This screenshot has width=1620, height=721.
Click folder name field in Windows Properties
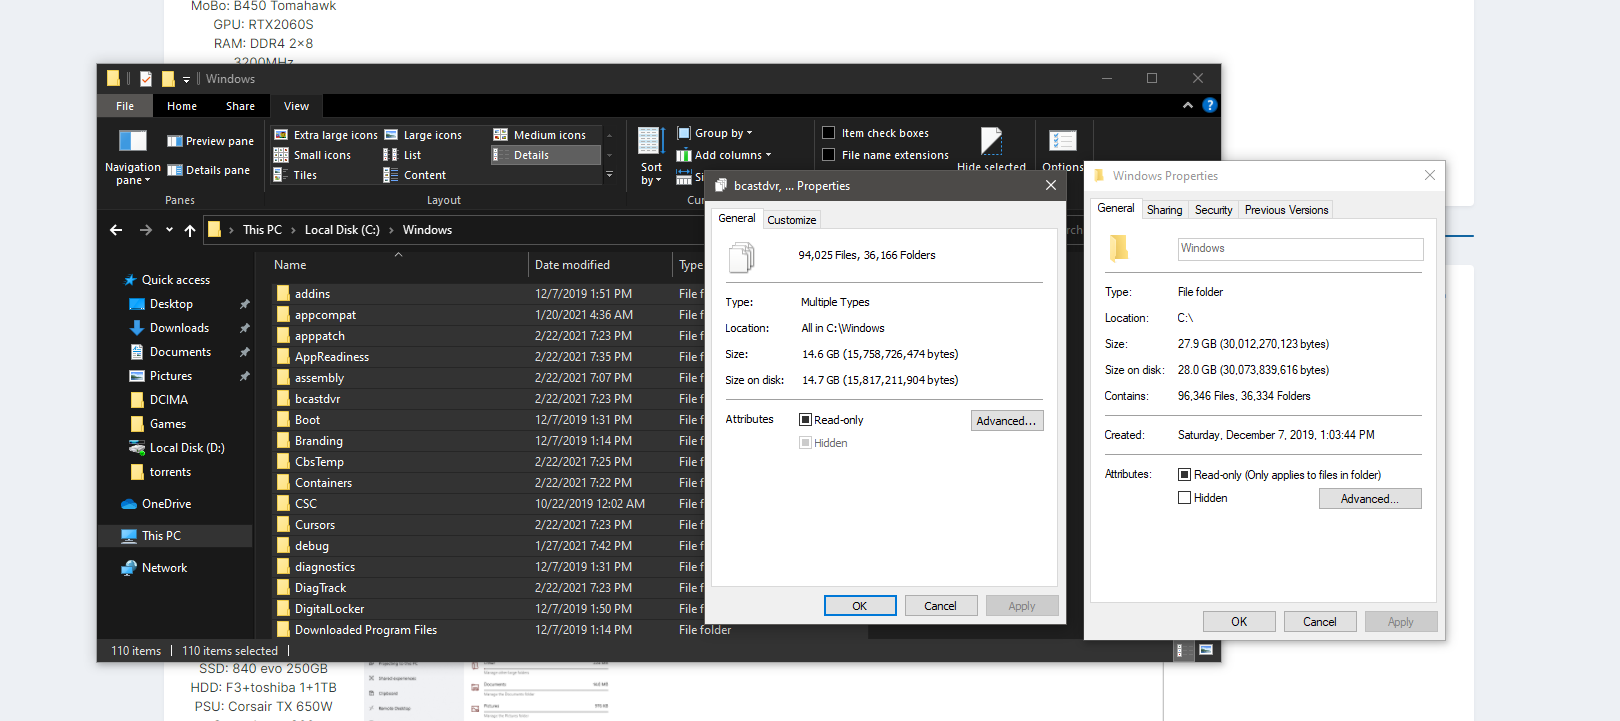tap(1300, 249)
